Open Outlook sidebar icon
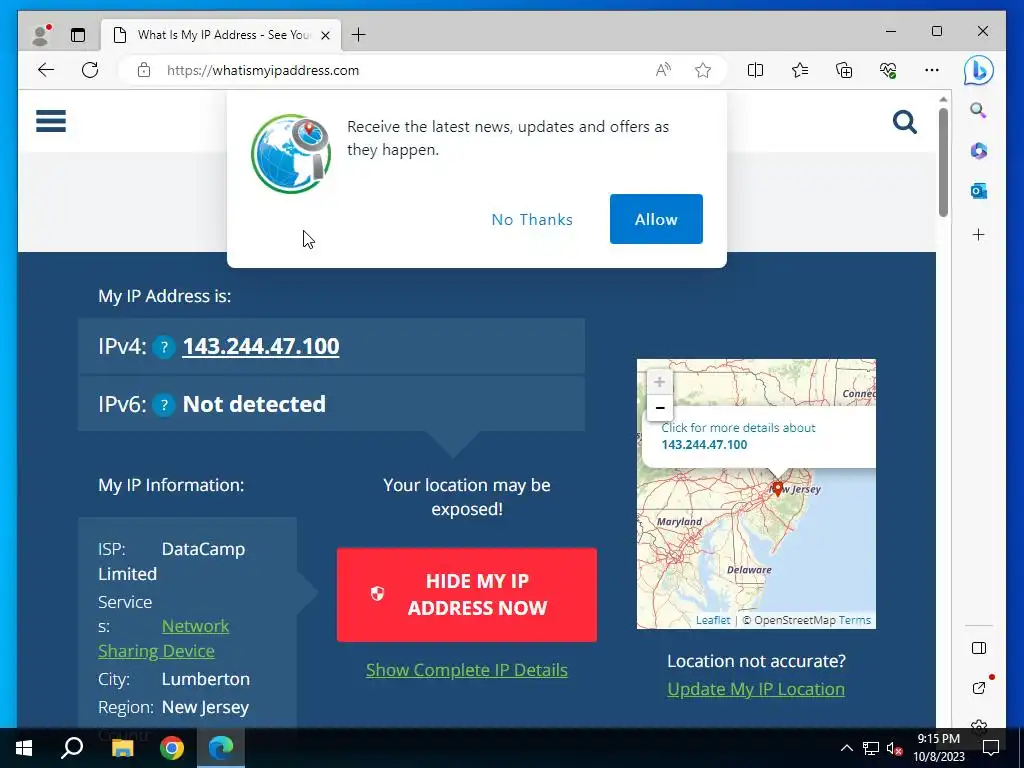1024x768 pixels. (x=978, y=191)
